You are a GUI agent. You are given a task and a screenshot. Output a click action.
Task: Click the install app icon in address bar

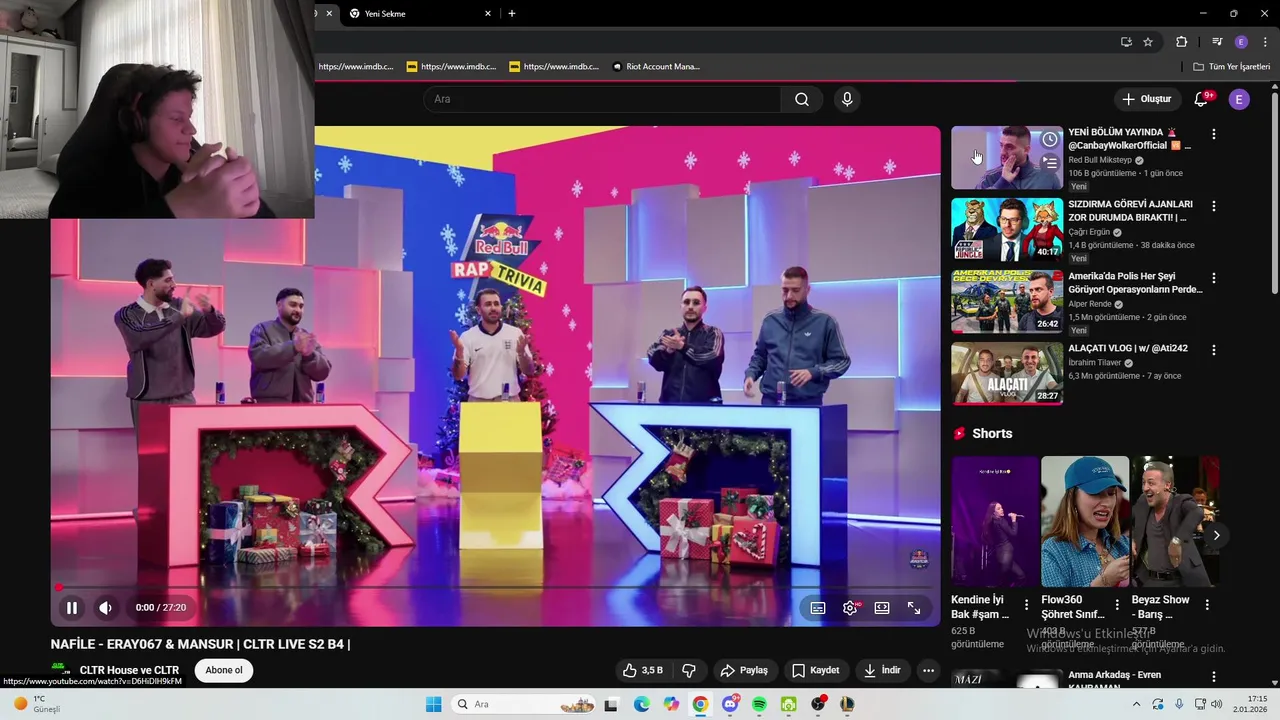1126,42
